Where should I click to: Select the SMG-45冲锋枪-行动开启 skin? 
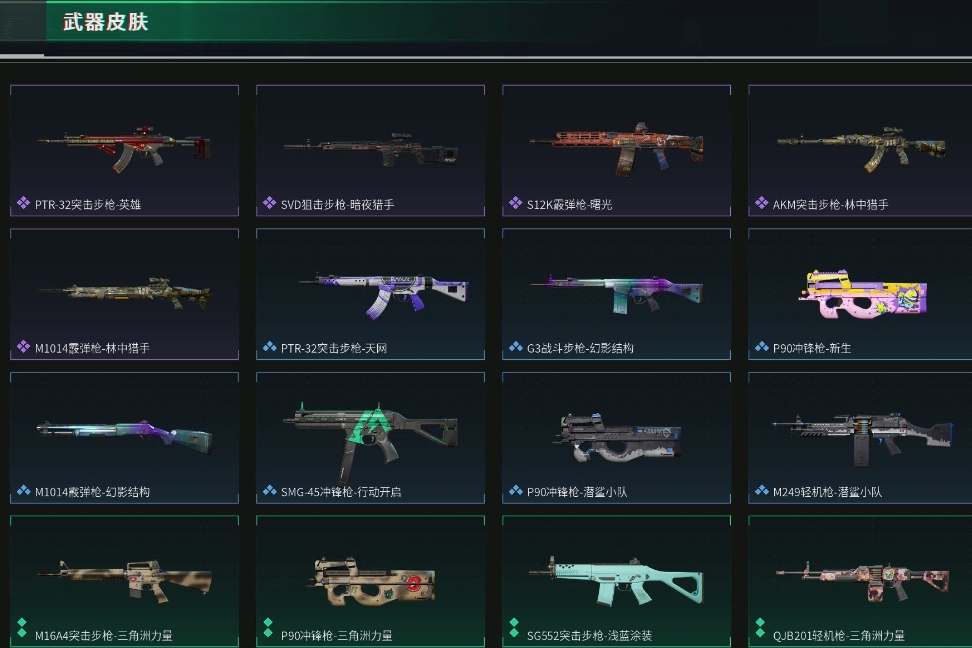[x=370, y=438]
